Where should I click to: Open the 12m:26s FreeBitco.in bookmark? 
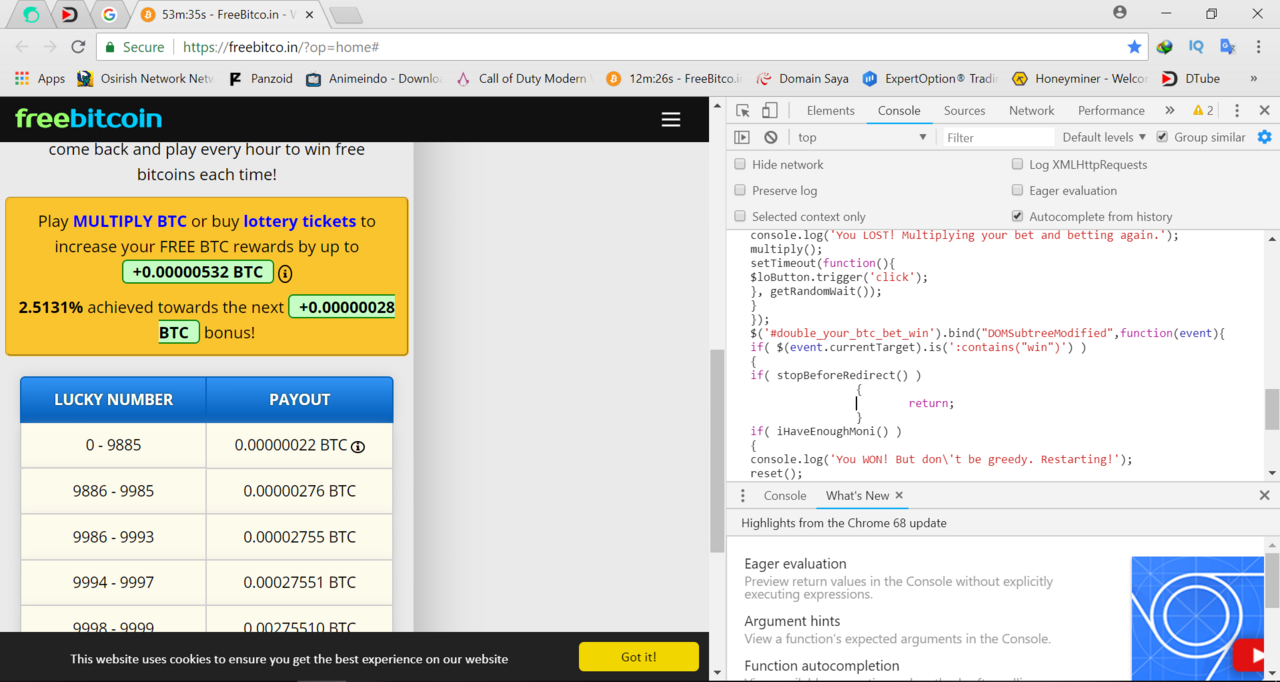coord(673,78)
